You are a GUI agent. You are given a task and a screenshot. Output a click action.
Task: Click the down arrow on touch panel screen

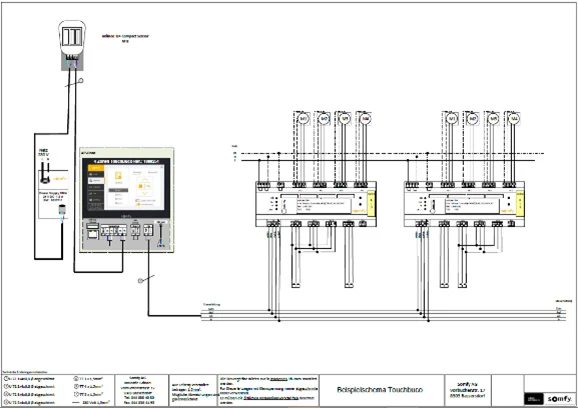click(144, 193)
